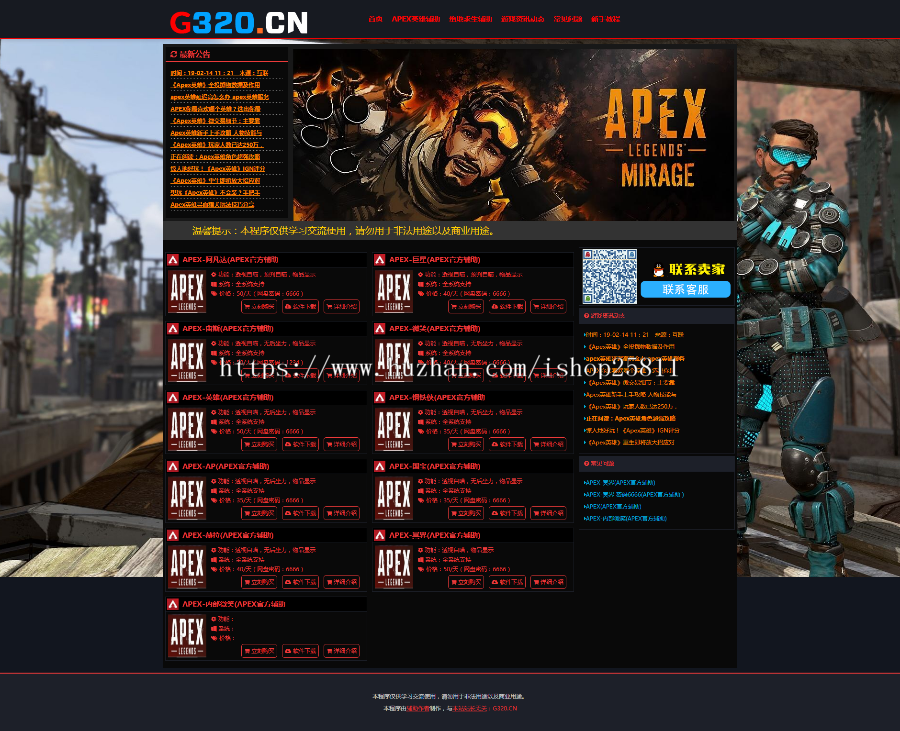
Task: Open the APEX-巨匠 product title link
Action: (435, 260)
